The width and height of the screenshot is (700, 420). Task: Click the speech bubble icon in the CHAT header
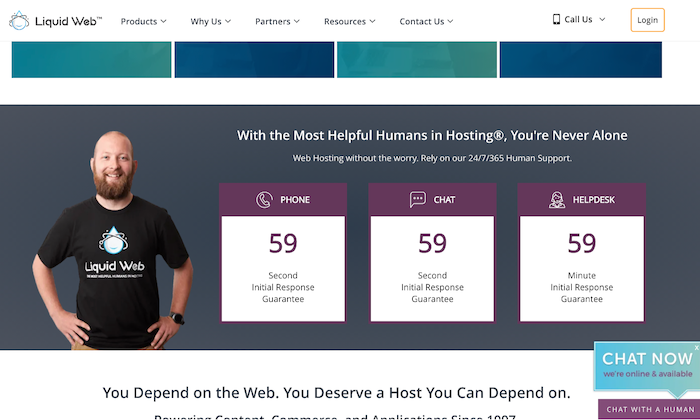(418, 199)
